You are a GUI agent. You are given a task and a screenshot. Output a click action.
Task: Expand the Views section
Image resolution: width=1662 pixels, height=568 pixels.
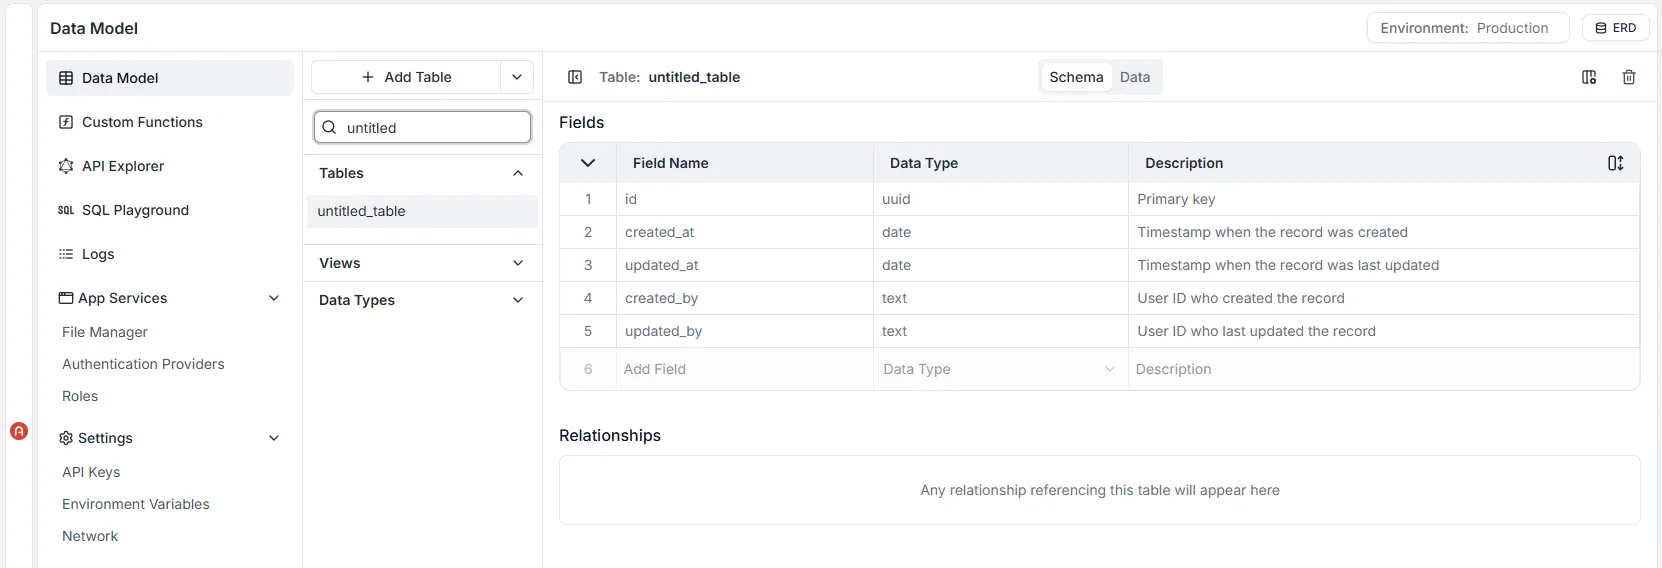click(x=517, y=263)
